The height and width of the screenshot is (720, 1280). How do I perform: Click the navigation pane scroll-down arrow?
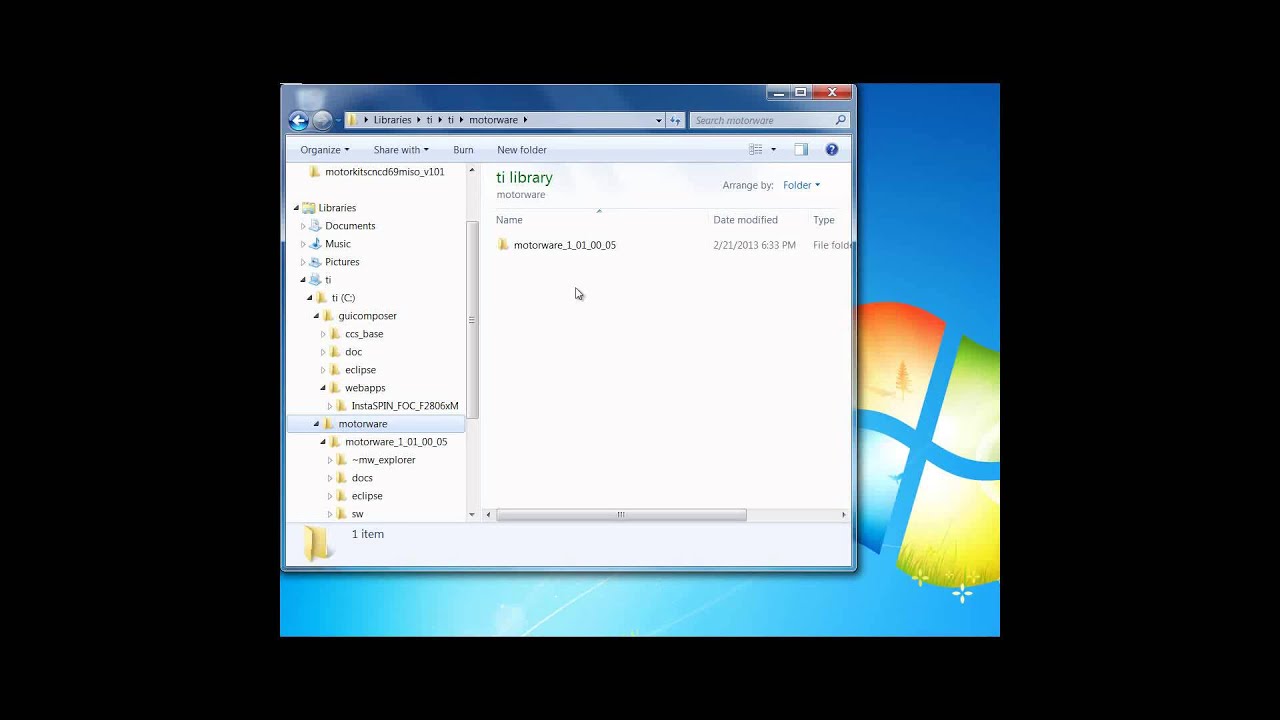(x=472, y=515)
